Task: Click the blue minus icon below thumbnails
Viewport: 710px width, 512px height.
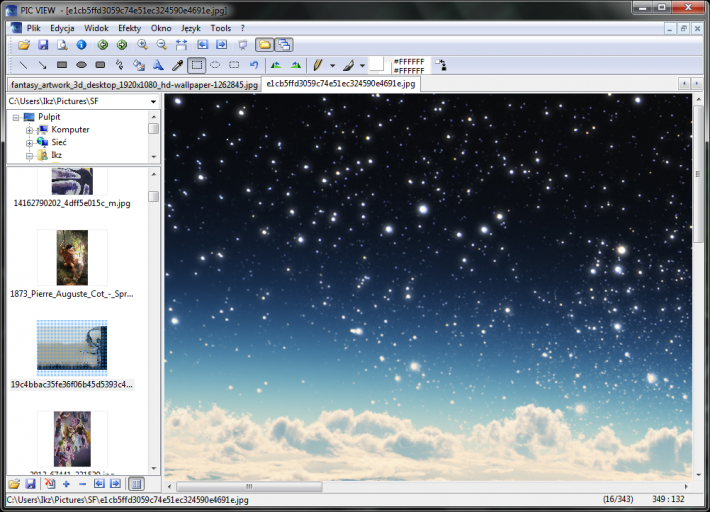Action: (x=82, y=484)
